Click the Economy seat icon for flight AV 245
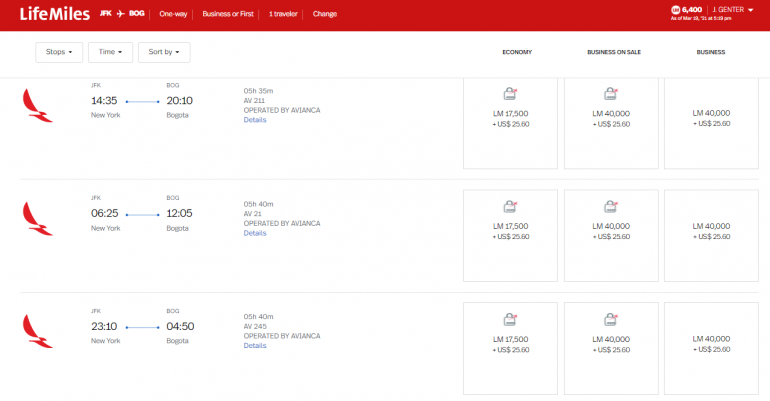The width and height of the screenshot is (770, 401). pos(510,320)
